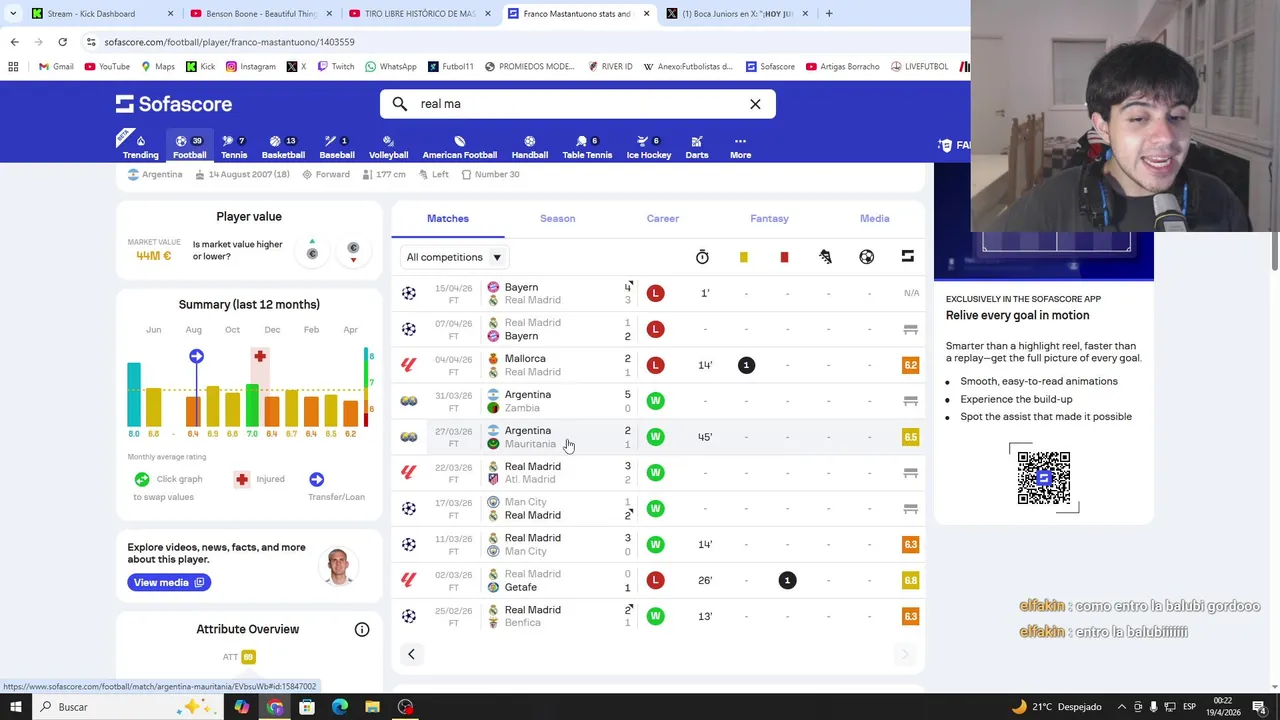Open the Real Madrid vs Benfica match
The image size is (1280, 720).
tap(658, 616)
